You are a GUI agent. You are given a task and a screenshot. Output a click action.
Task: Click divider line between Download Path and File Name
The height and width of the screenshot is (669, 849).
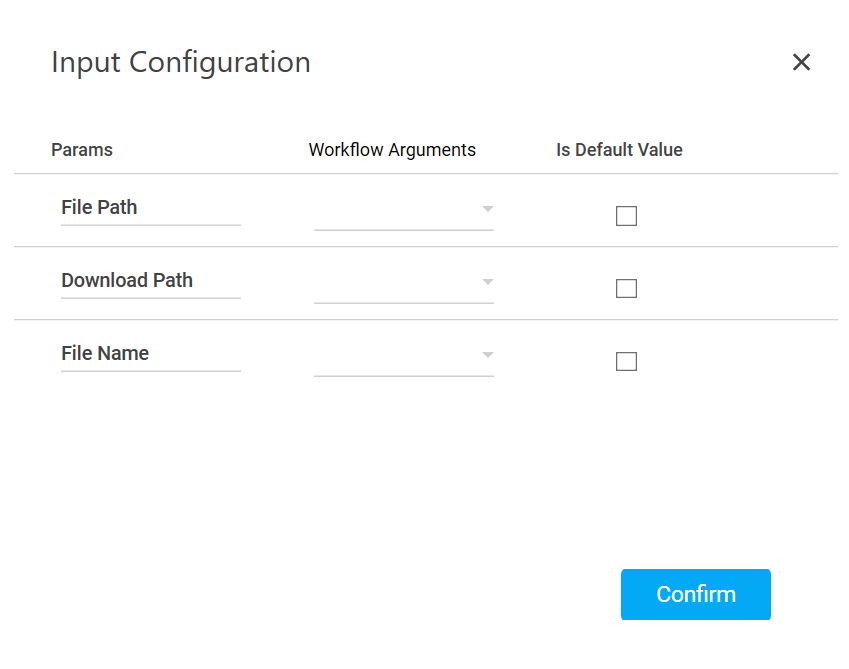426,320
